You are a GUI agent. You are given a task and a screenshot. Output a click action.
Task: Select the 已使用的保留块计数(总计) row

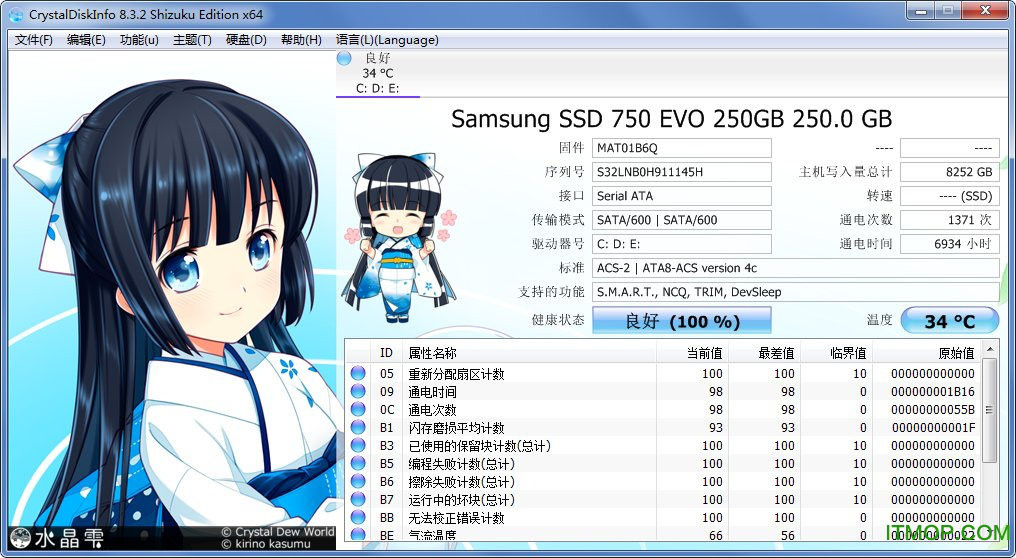[x=663, y=445]
